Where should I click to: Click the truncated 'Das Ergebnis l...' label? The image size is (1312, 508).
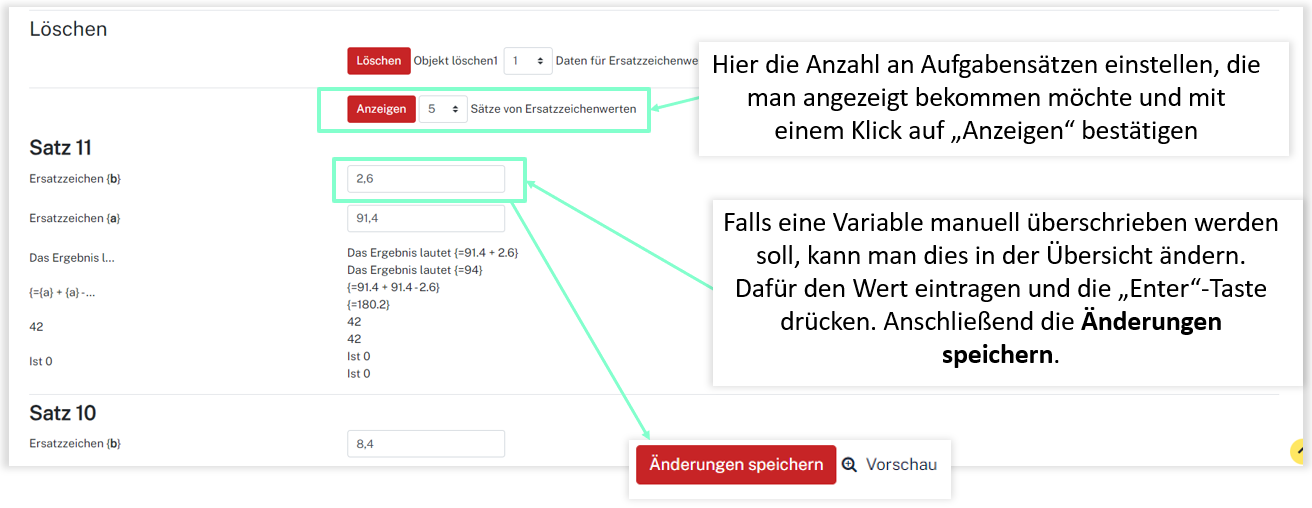click(72, 258)
